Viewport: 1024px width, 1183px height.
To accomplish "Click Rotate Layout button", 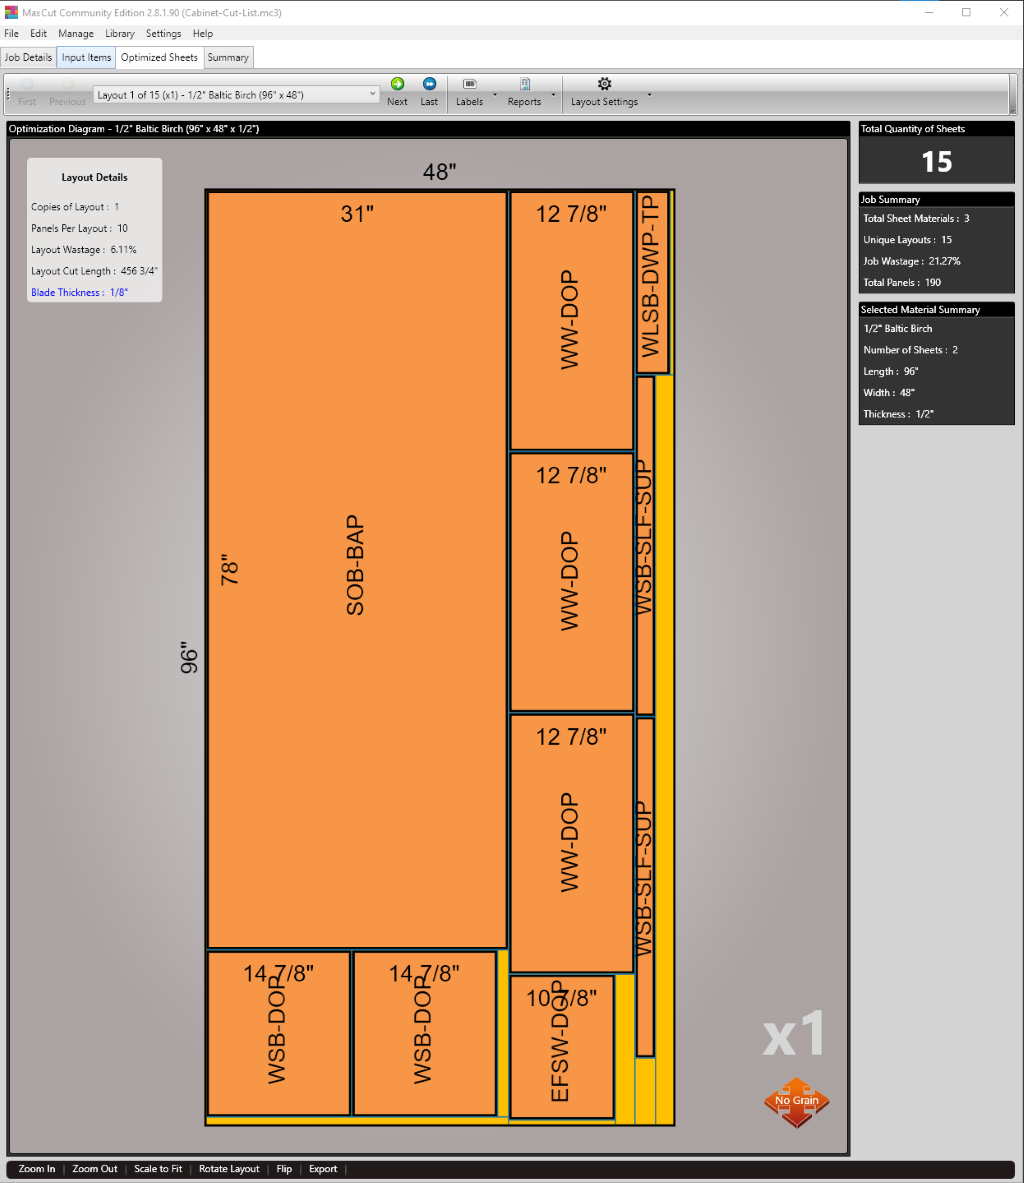I will pyautogui.click(x=229, y=1169).
